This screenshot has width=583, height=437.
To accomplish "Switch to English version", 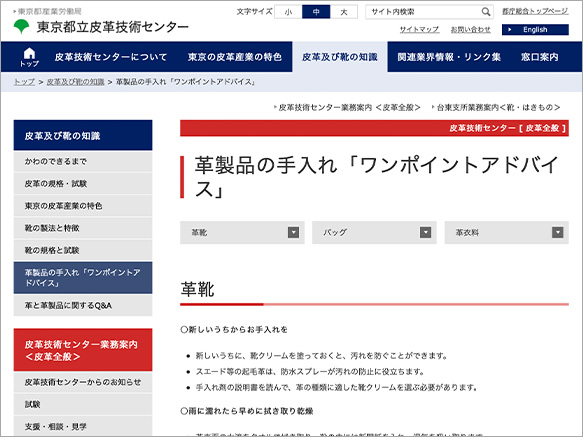I will (535, 30).
